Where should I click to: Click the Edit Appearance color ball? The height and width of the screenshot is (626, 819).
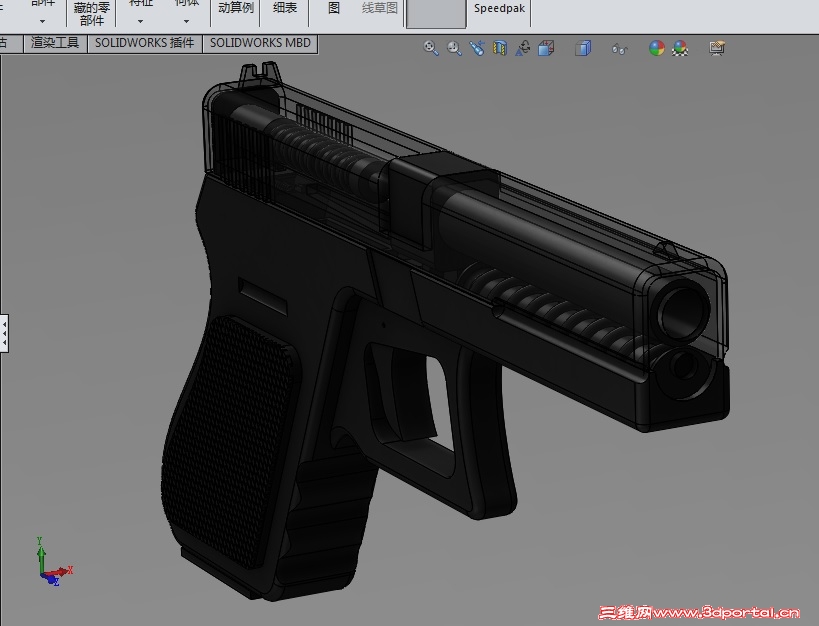coord(658,47)
